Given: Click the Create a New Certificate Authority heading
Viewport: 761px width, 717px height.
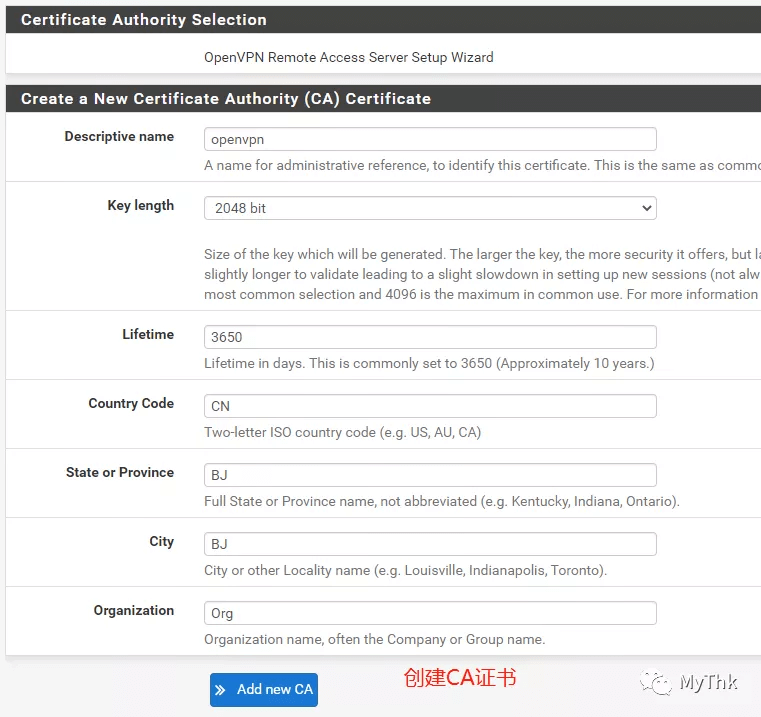Looking at the screenshot, I should (x=226, y=99).
